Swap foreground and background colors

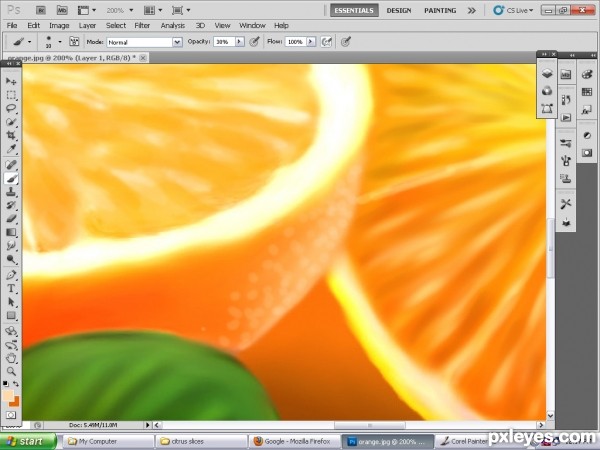tap(16, 383)
